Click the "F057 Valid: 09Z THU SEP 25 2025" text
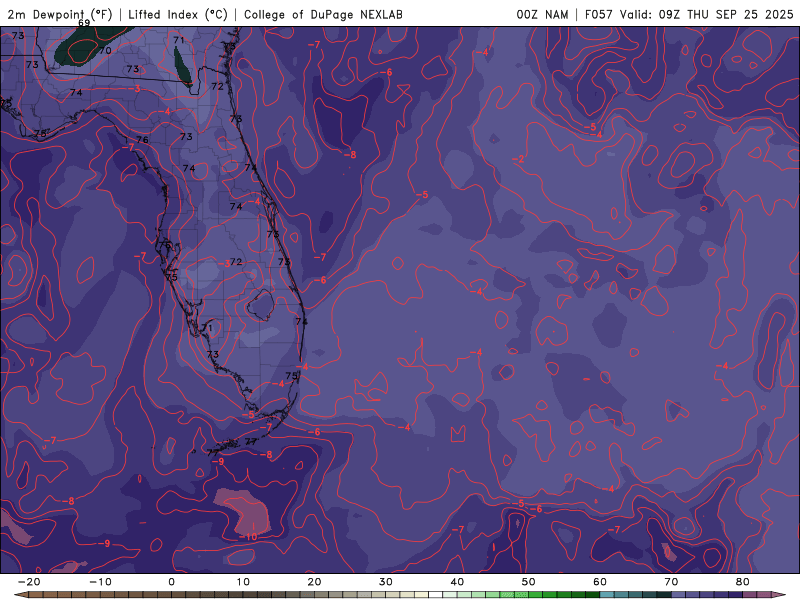Image resolution: width=800 pixels, height=600 pixels. 689,14
